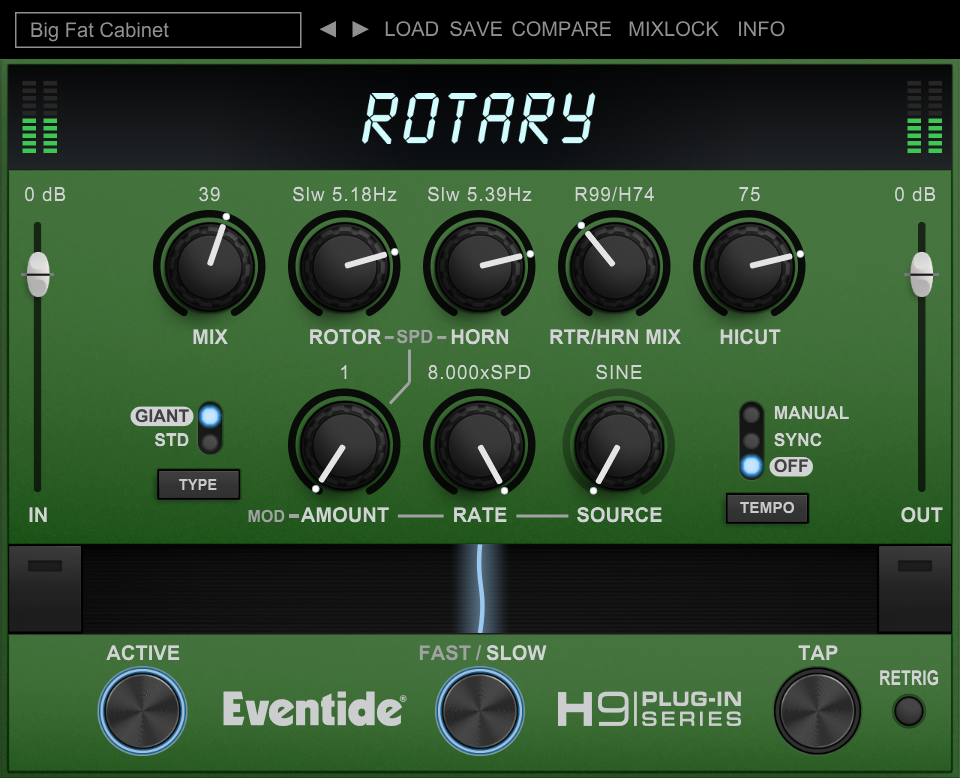The image size is (960, 778).
Task: Click the Big Fat Cabinet preset name field
Action: click(158, 30)
